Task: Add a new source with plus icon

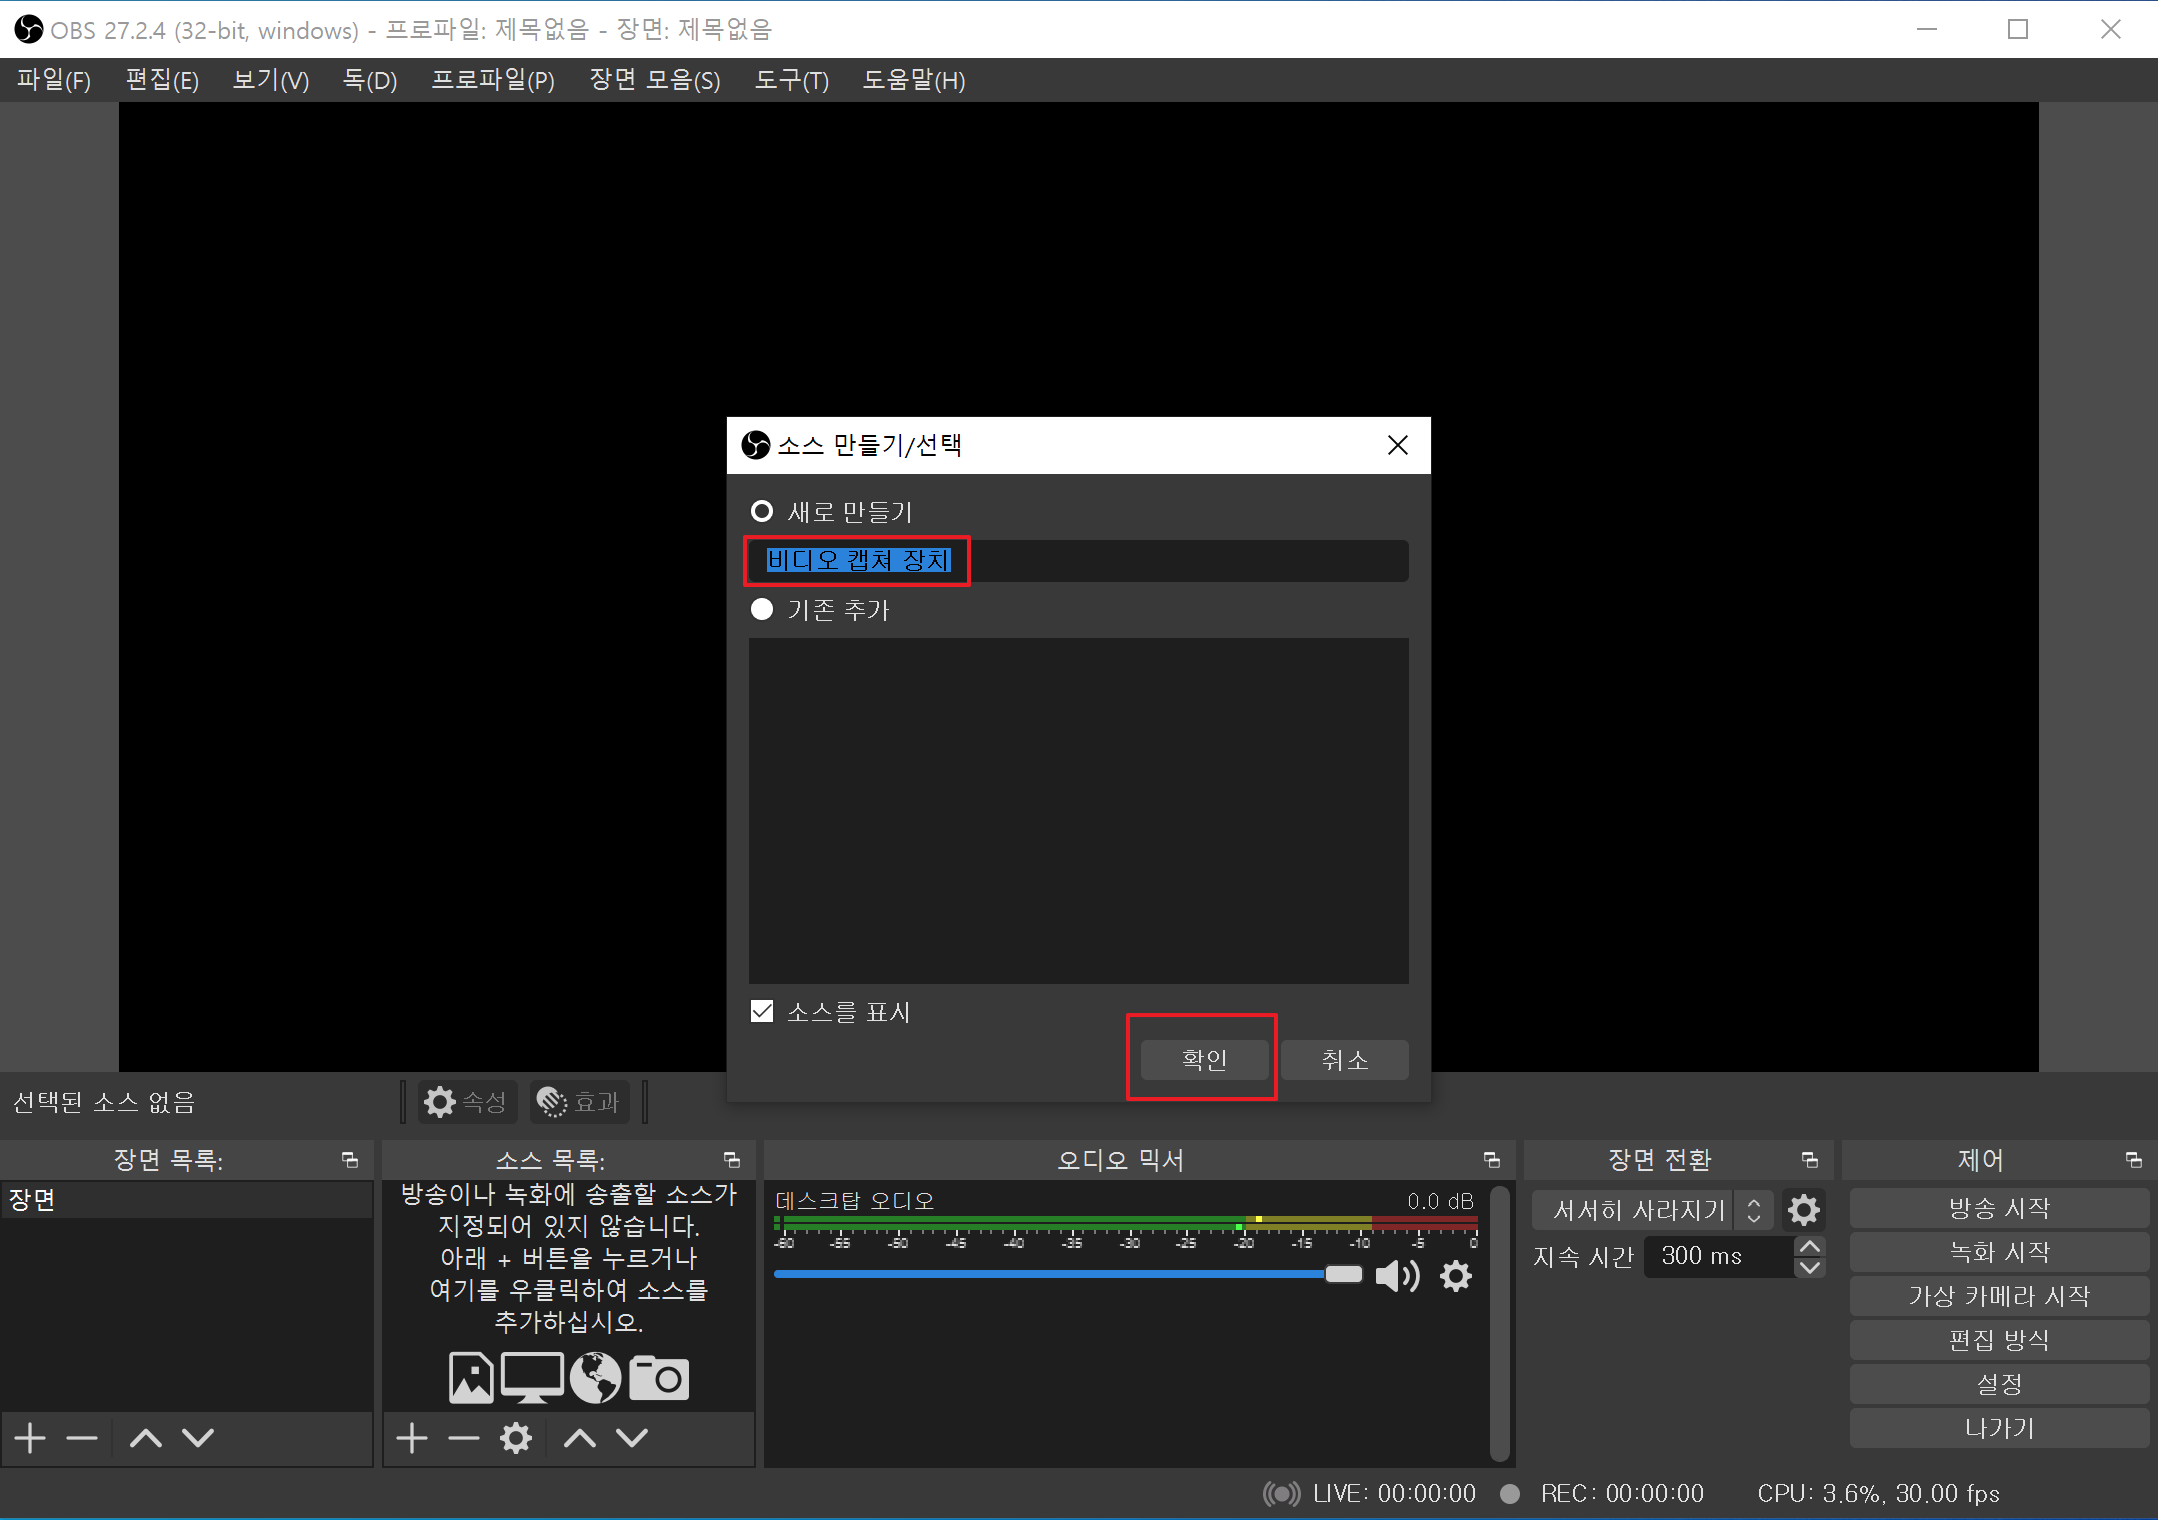Action: tap(412, 1438)
